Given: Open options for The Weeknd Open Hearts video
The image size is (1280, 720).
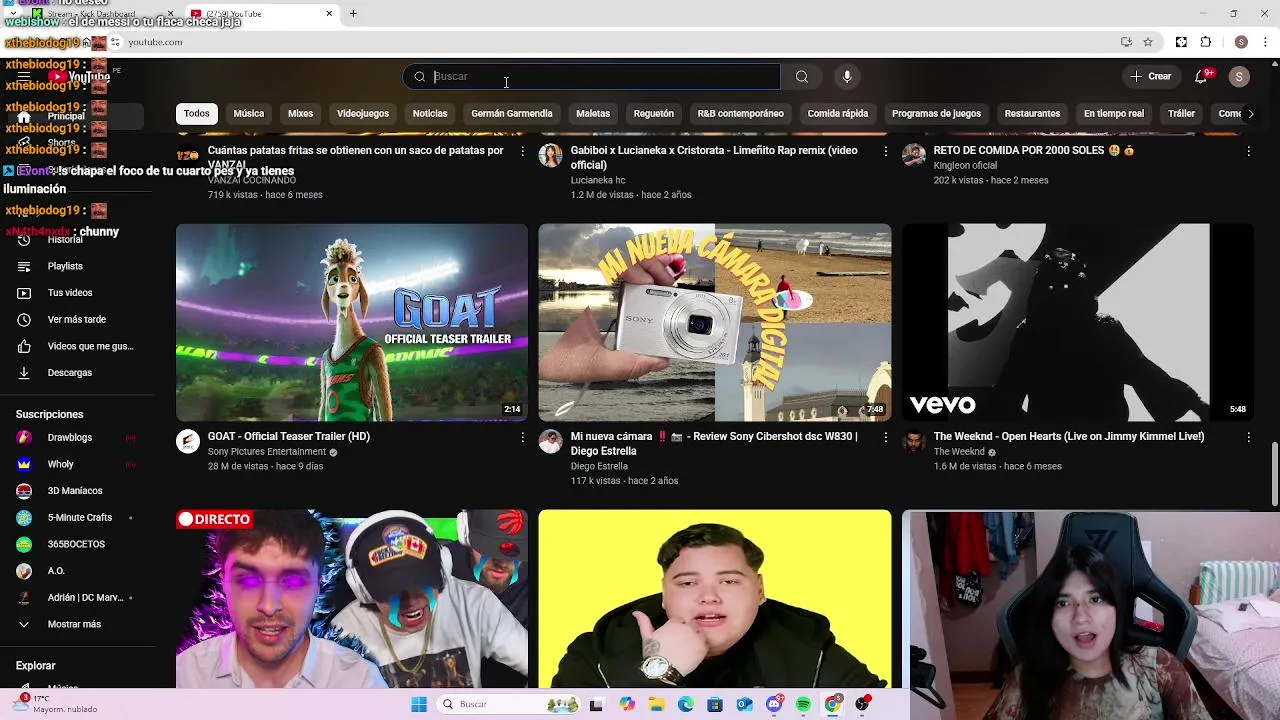Looking at the screenshot, I should point(1248,437).
